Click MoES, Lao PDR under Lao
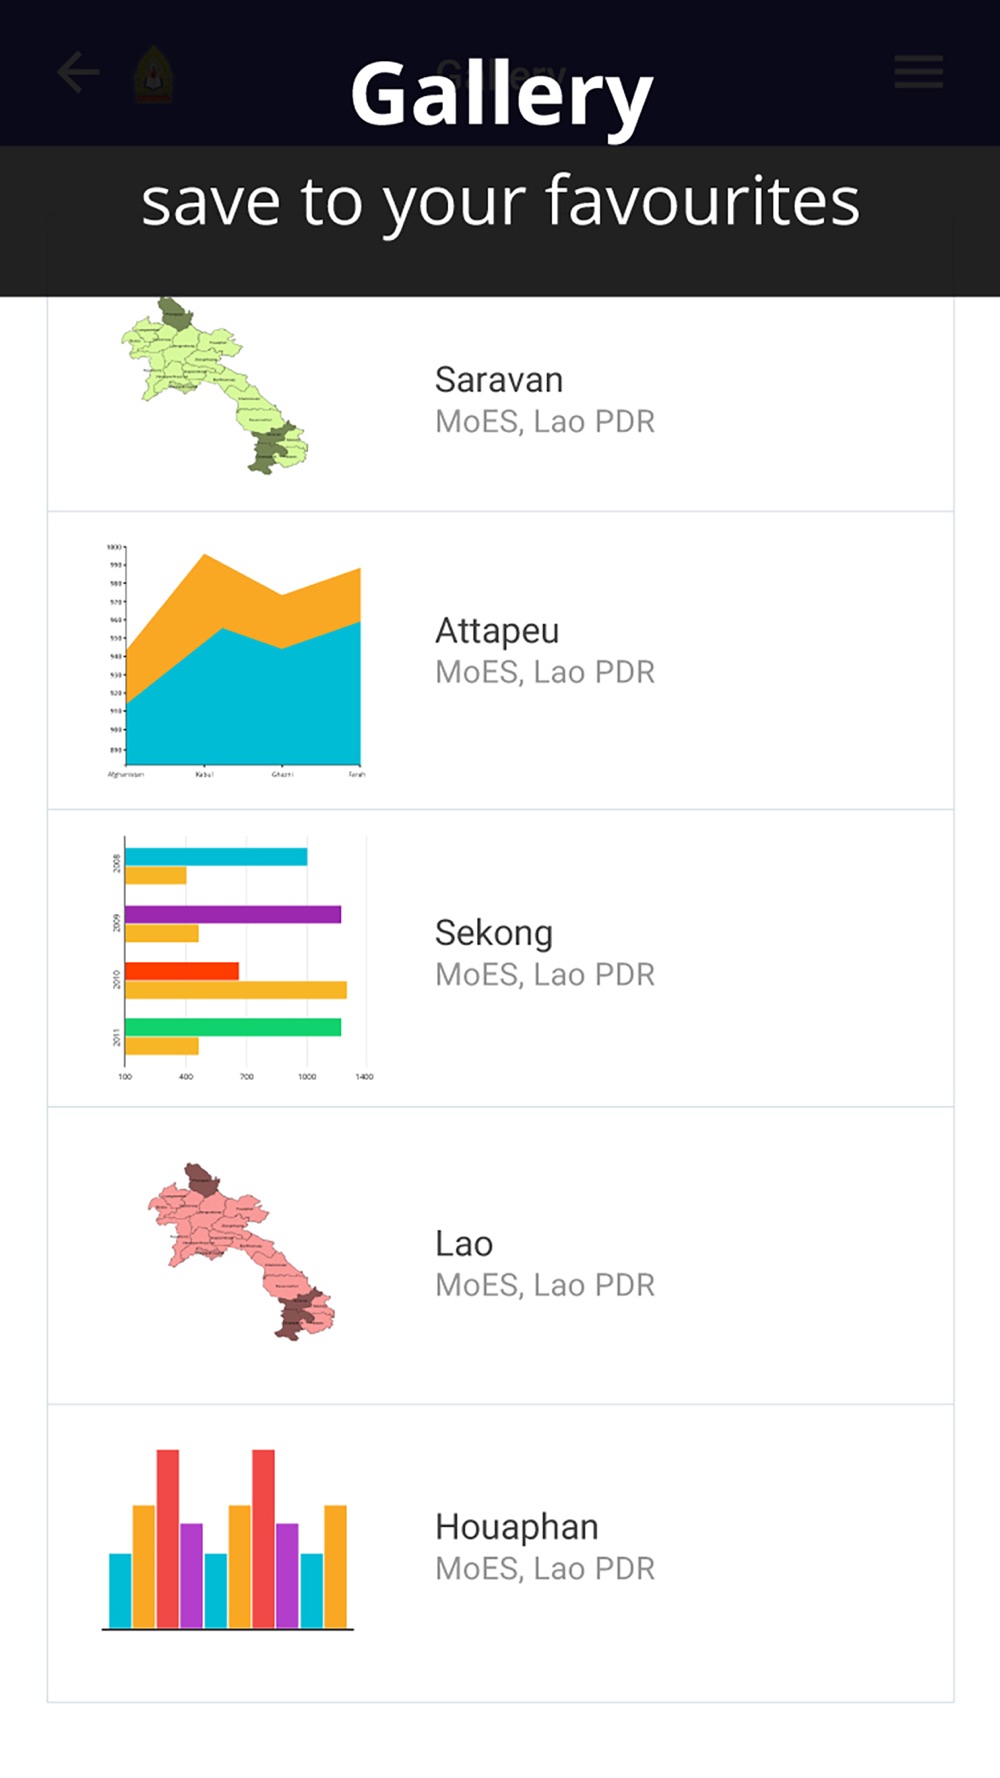 545,1286
